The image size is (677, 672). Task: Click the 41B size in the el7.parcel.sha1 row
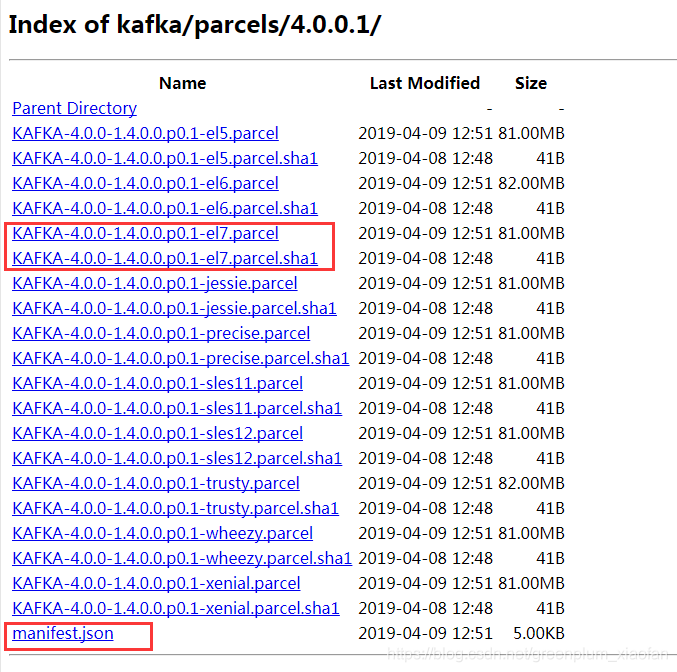coord(550,259)
